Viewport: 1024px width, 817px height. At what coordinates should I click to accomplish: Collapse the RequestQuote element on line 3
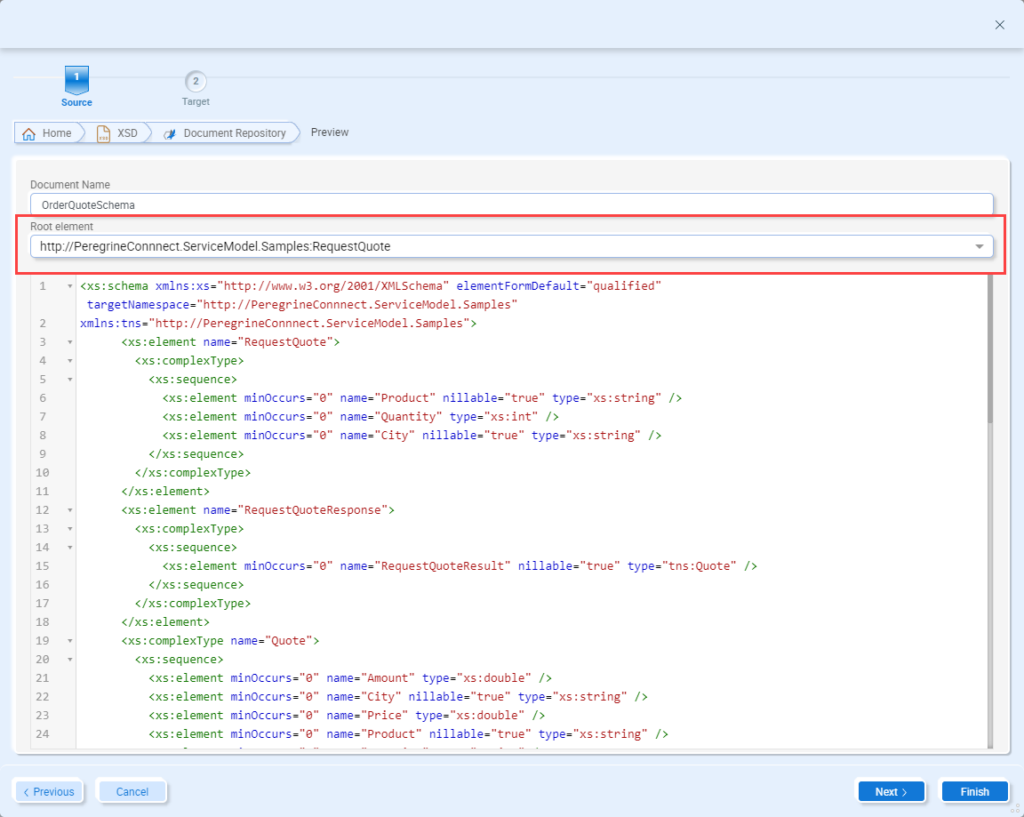[x=69, y=342]
